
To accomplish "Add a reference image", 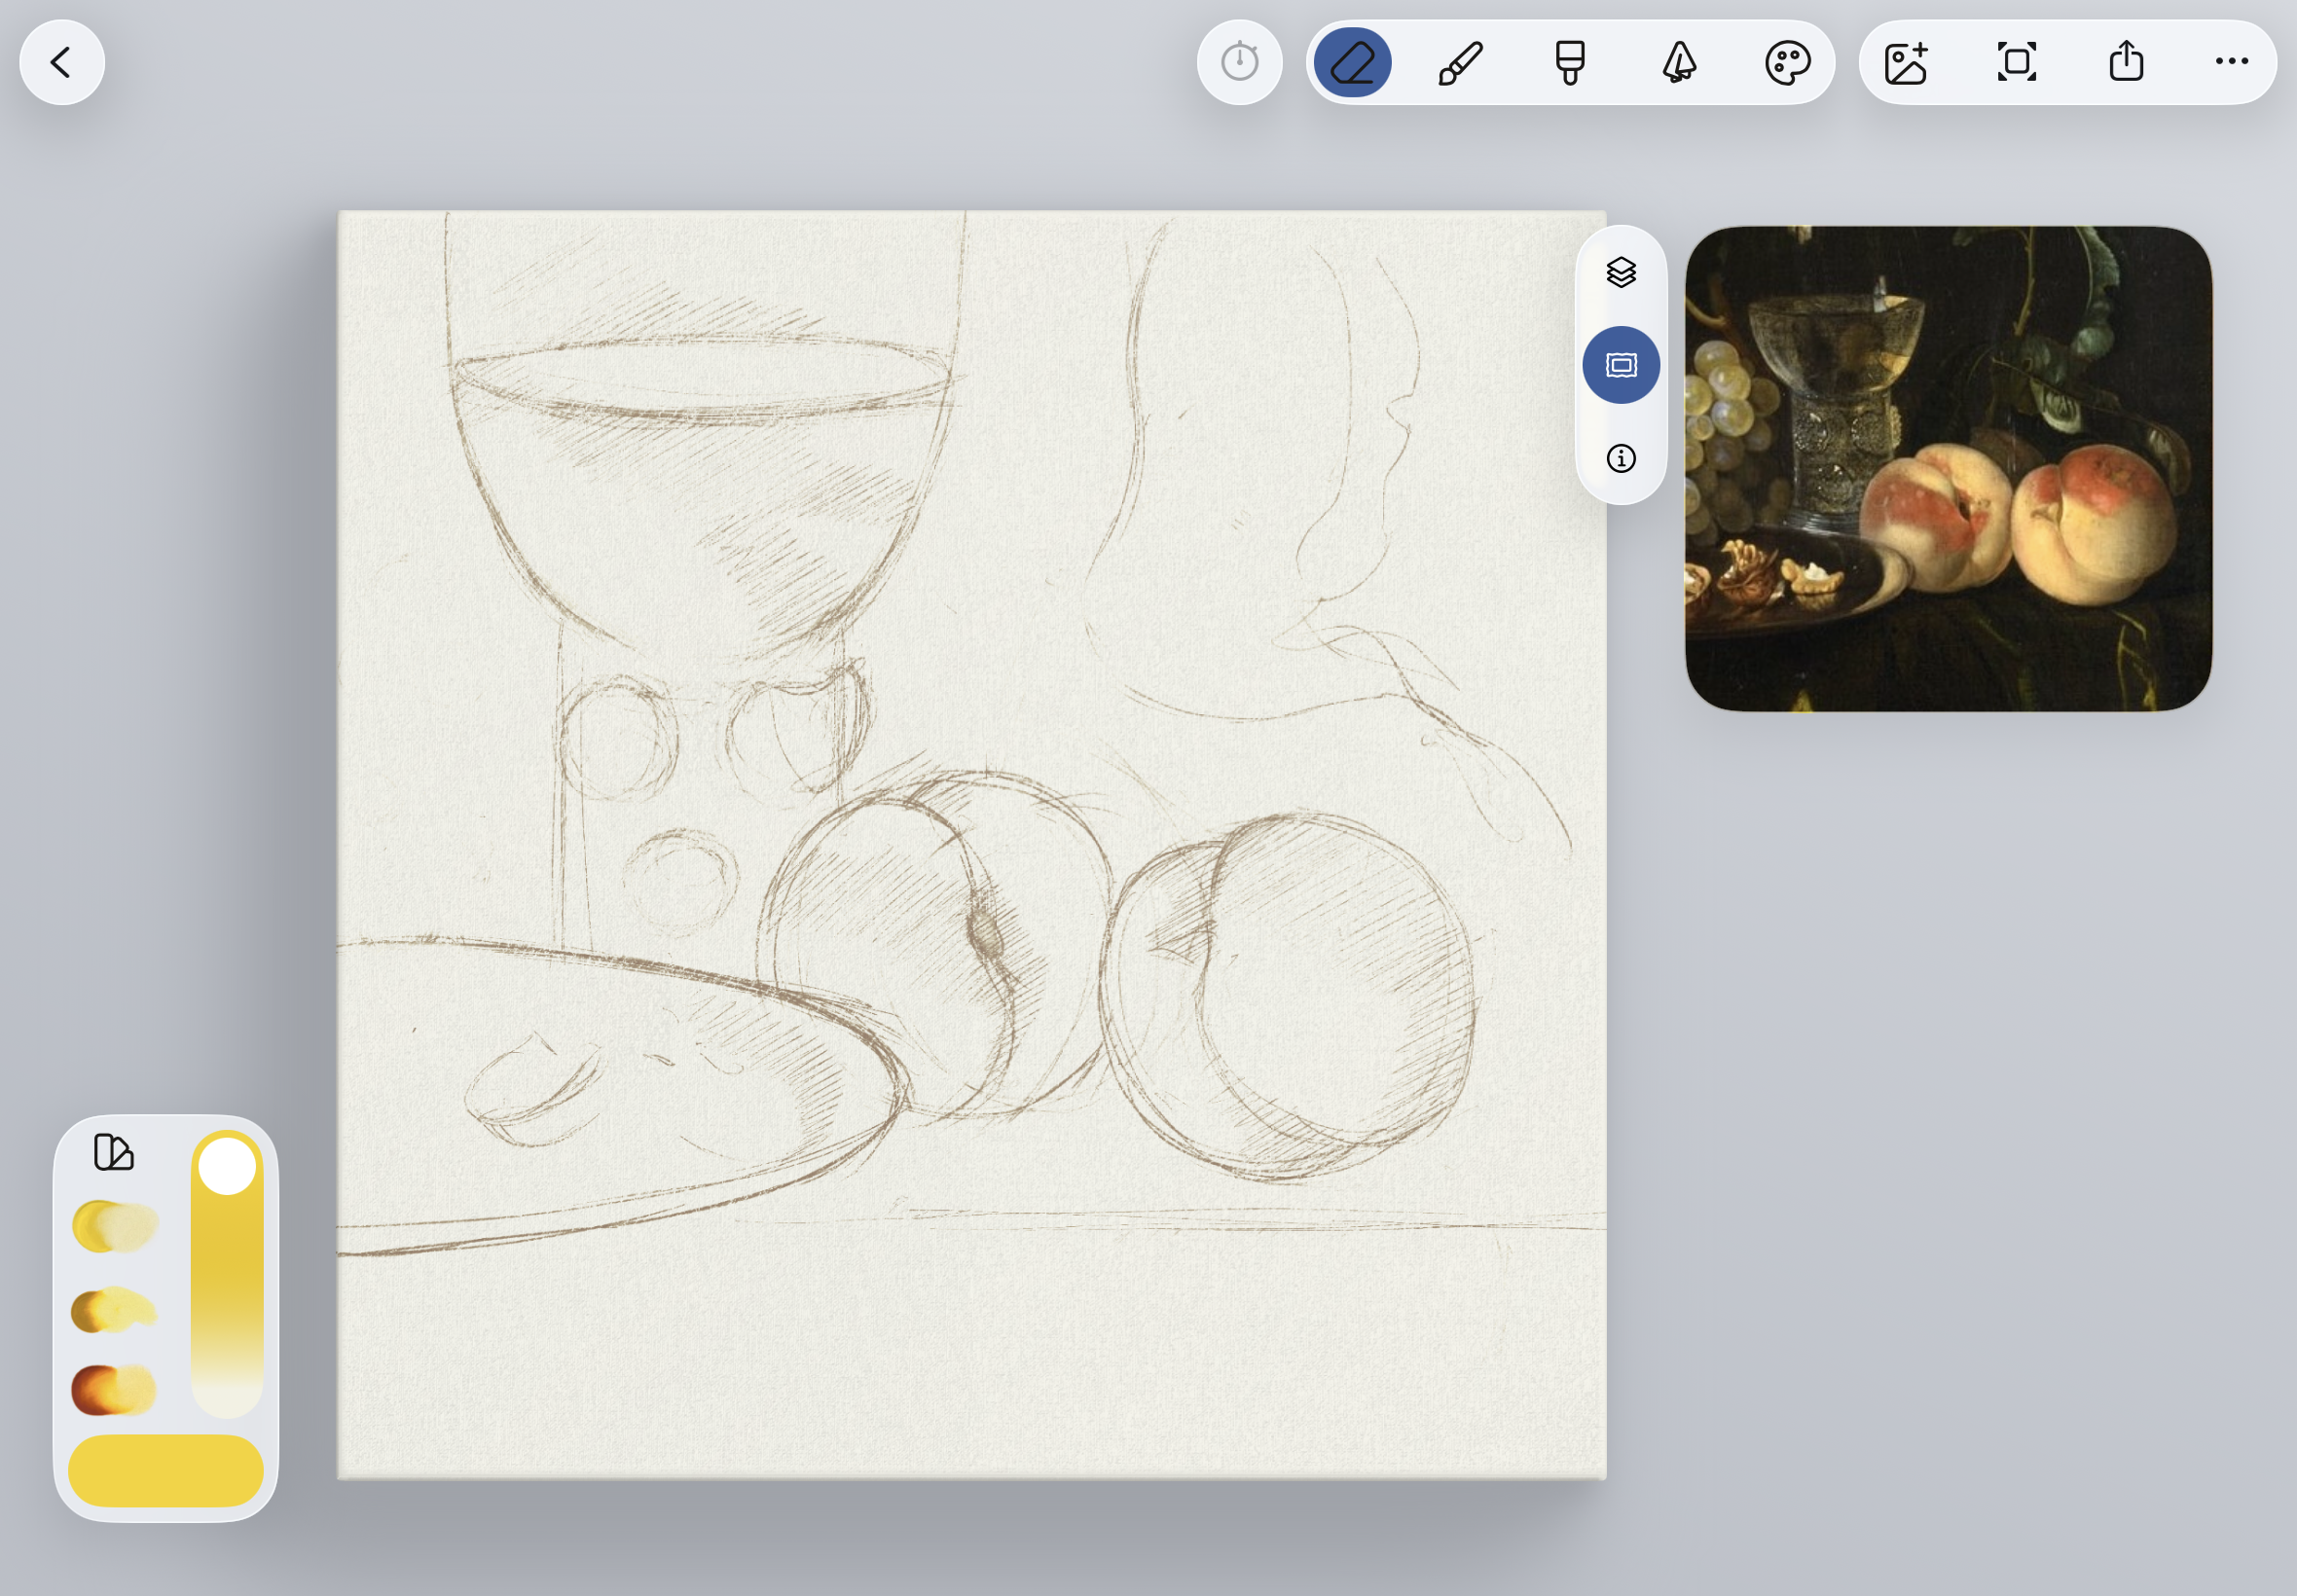I will point(1906,62).
